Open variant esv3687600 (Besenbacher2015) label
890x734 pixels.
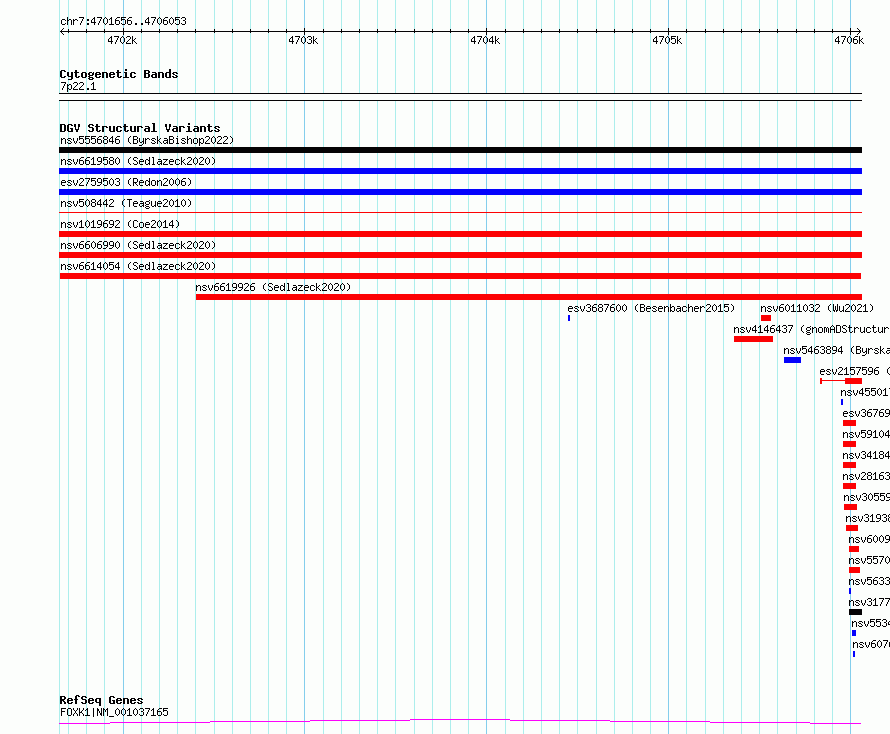(x=651, y=308)
